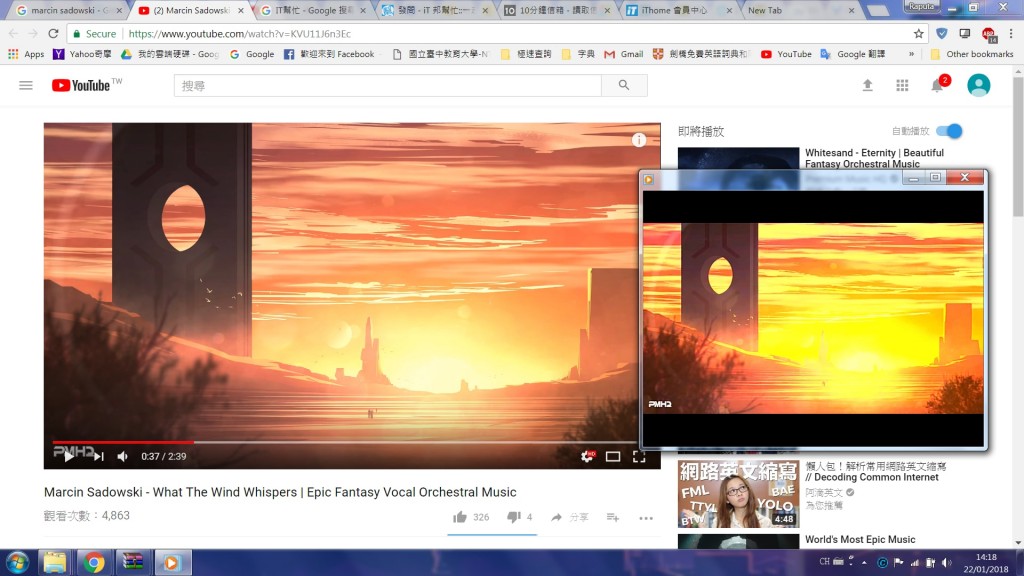Open the ABP adblock extension icon
The image size is (1024, 576).
989,35
